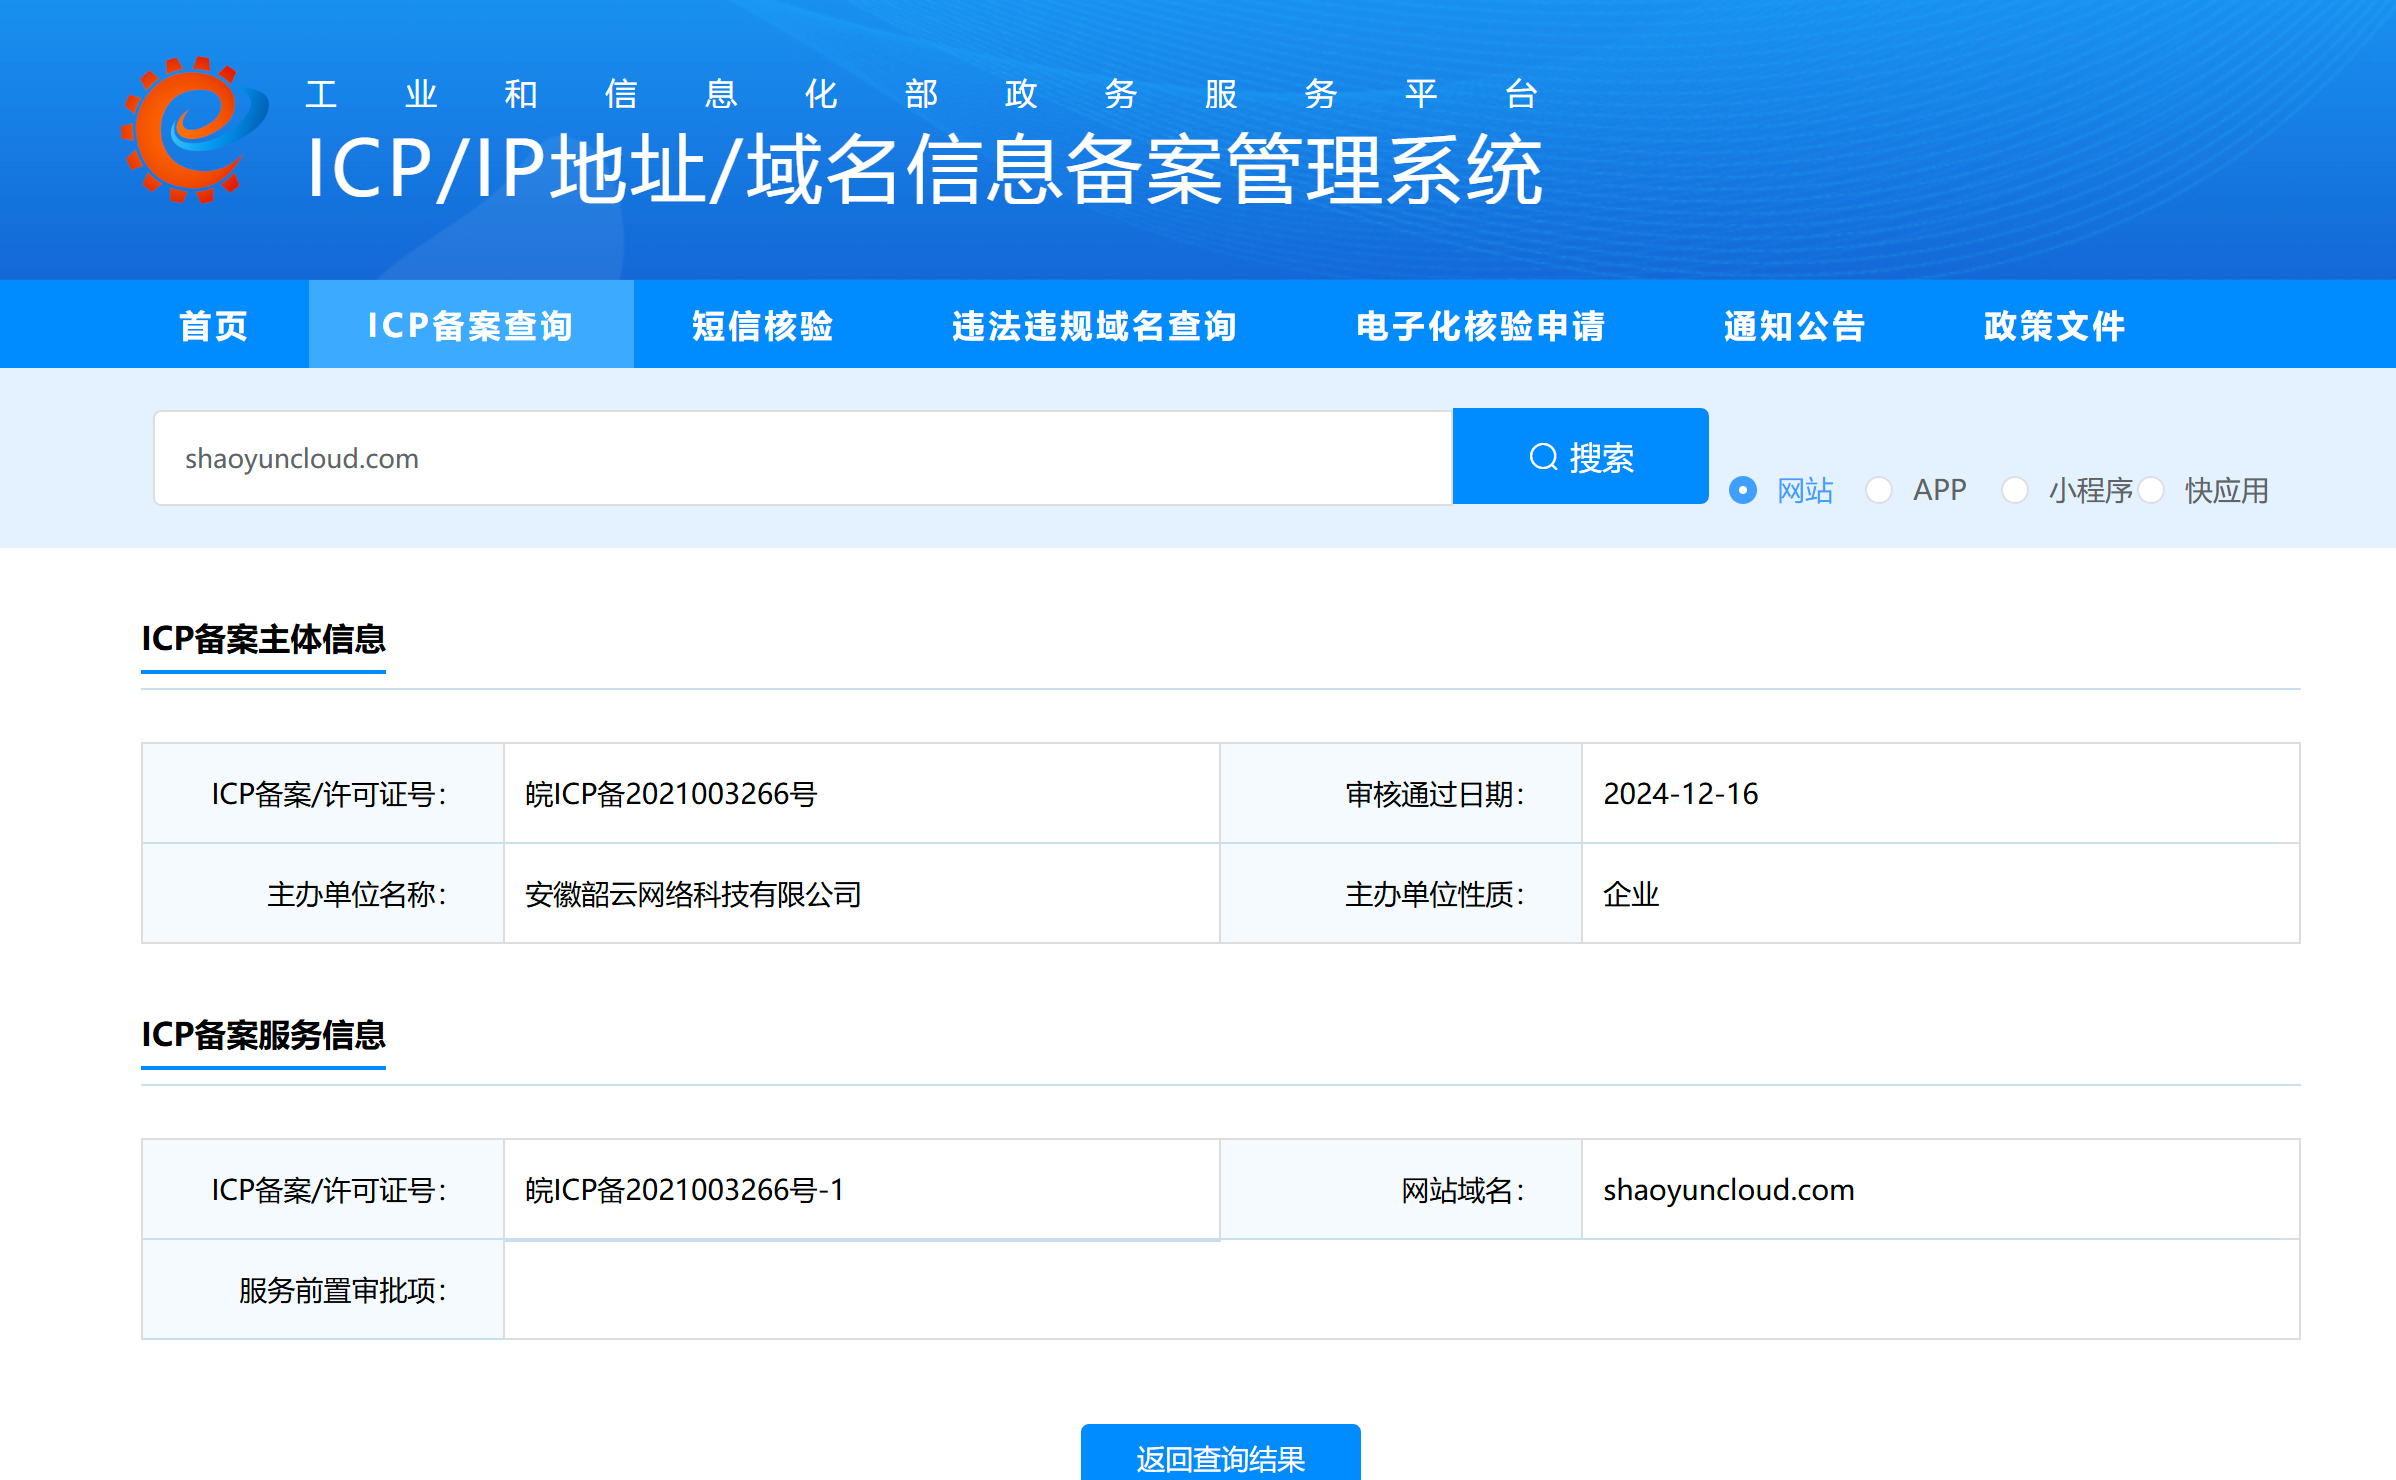
Task: Open the 通知公告 navigation item
Action: pyautogui.click(x=1794, y=325)
